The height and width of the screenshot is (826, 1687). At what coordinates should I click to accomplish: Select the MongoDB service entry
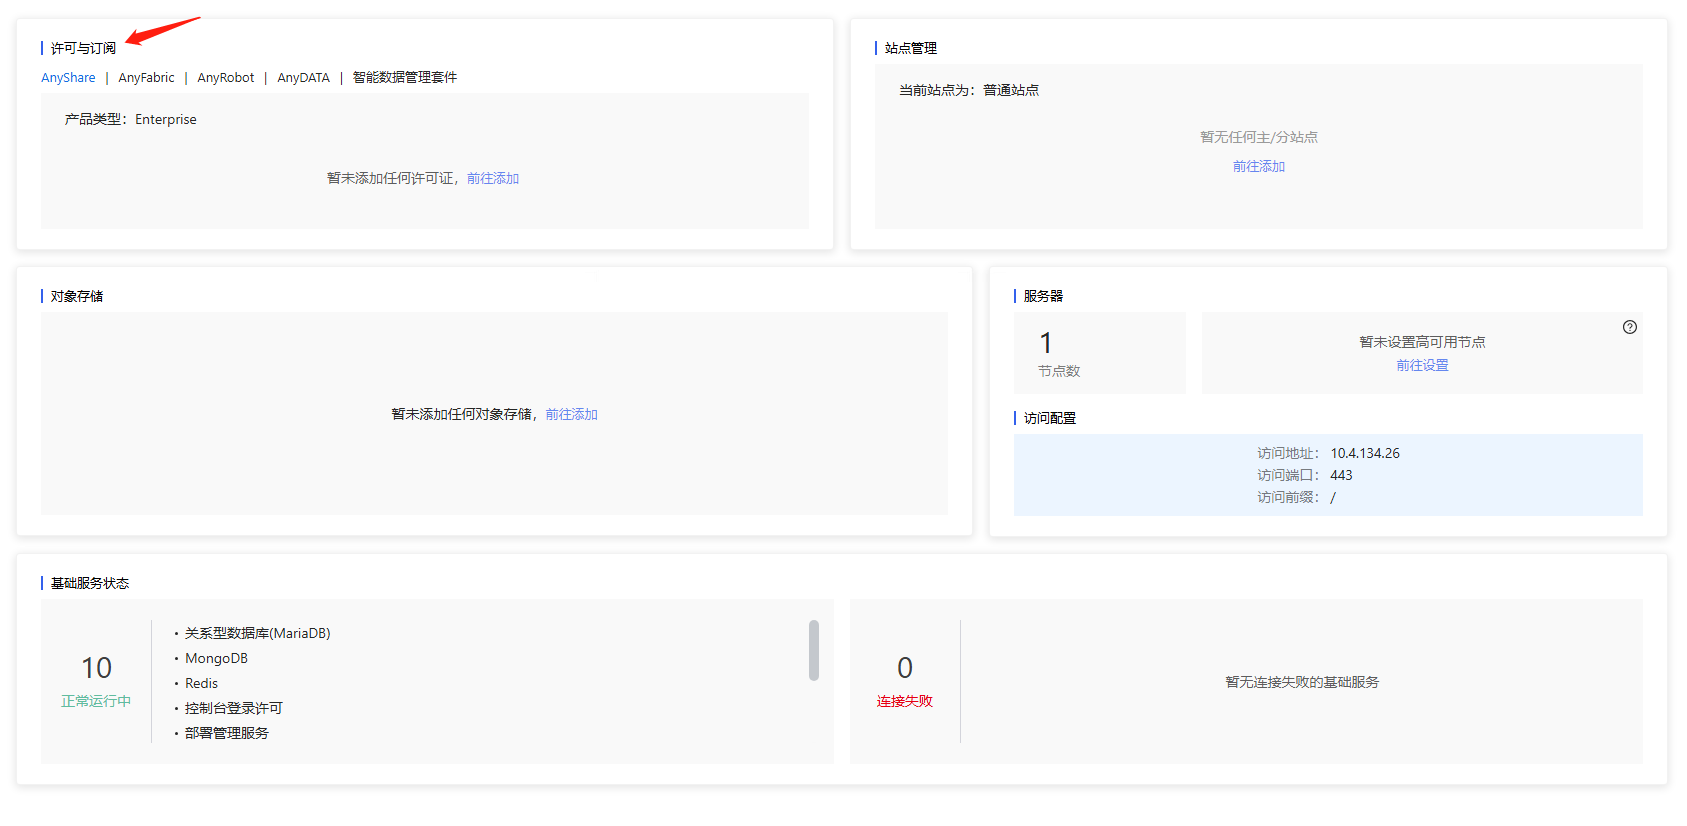coord(216,658)
